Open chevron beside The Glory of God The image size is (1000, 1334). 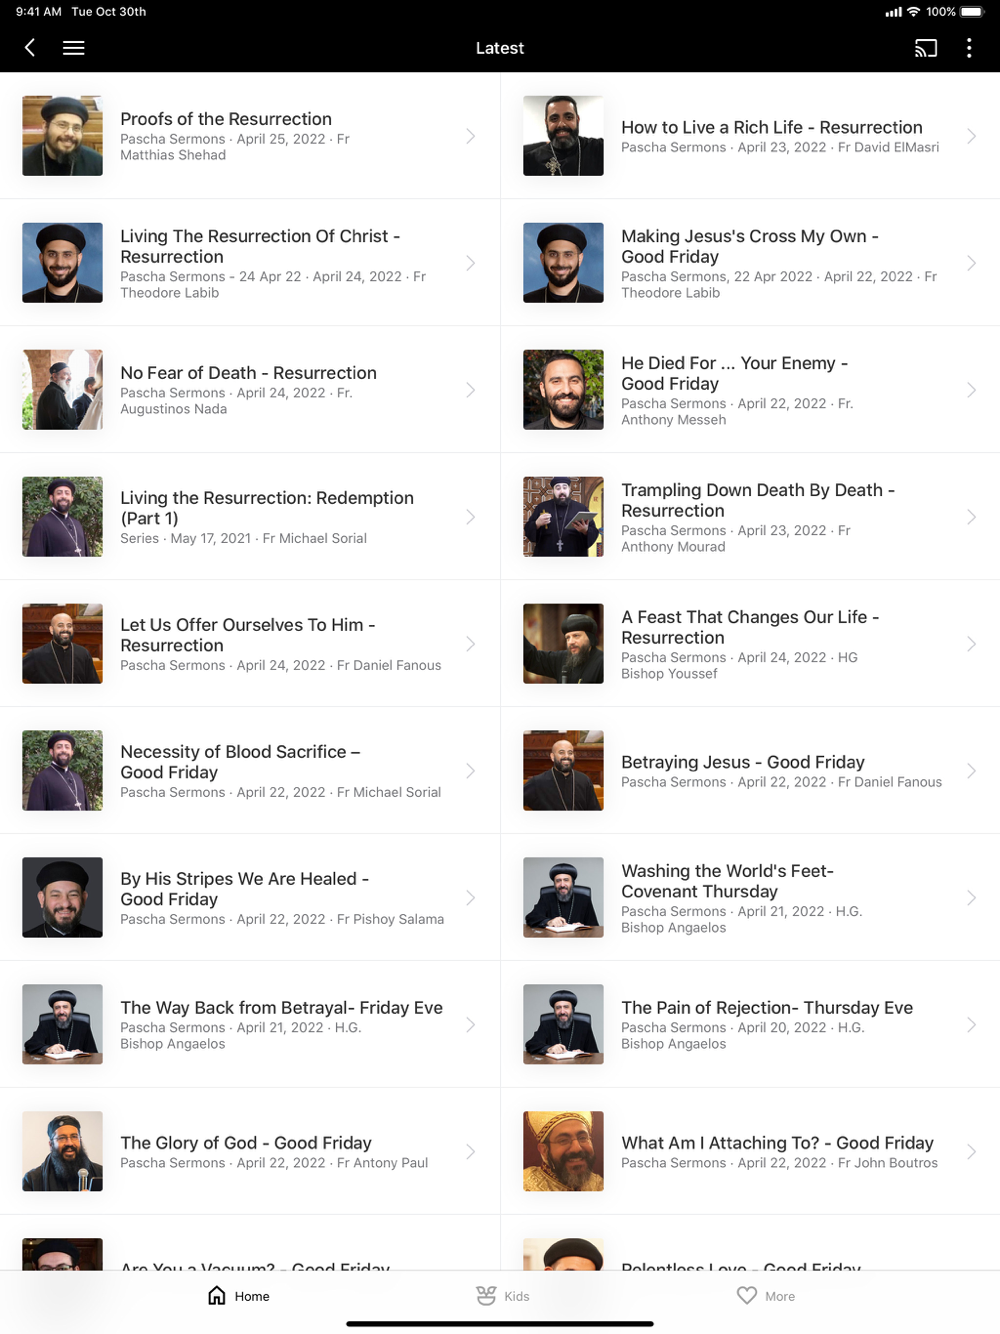[470, 1152]
